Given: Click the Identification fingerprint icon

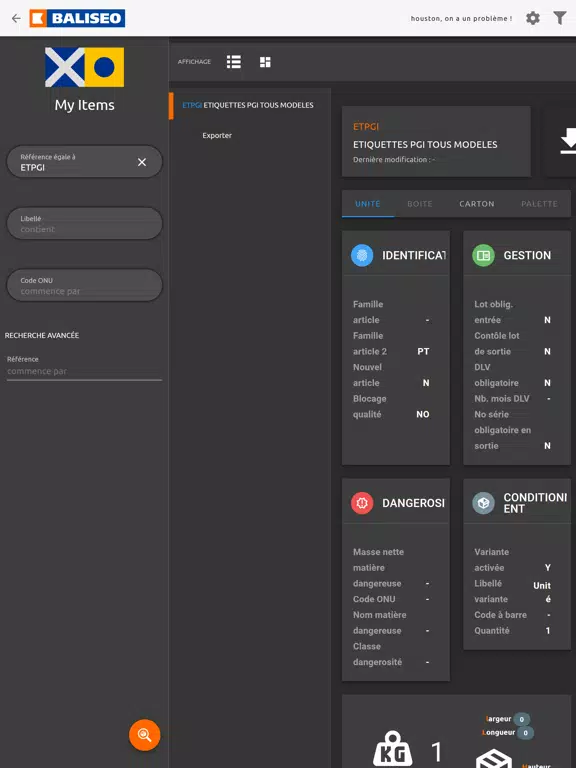Looking at the screenshot, I should coord(362,255).
